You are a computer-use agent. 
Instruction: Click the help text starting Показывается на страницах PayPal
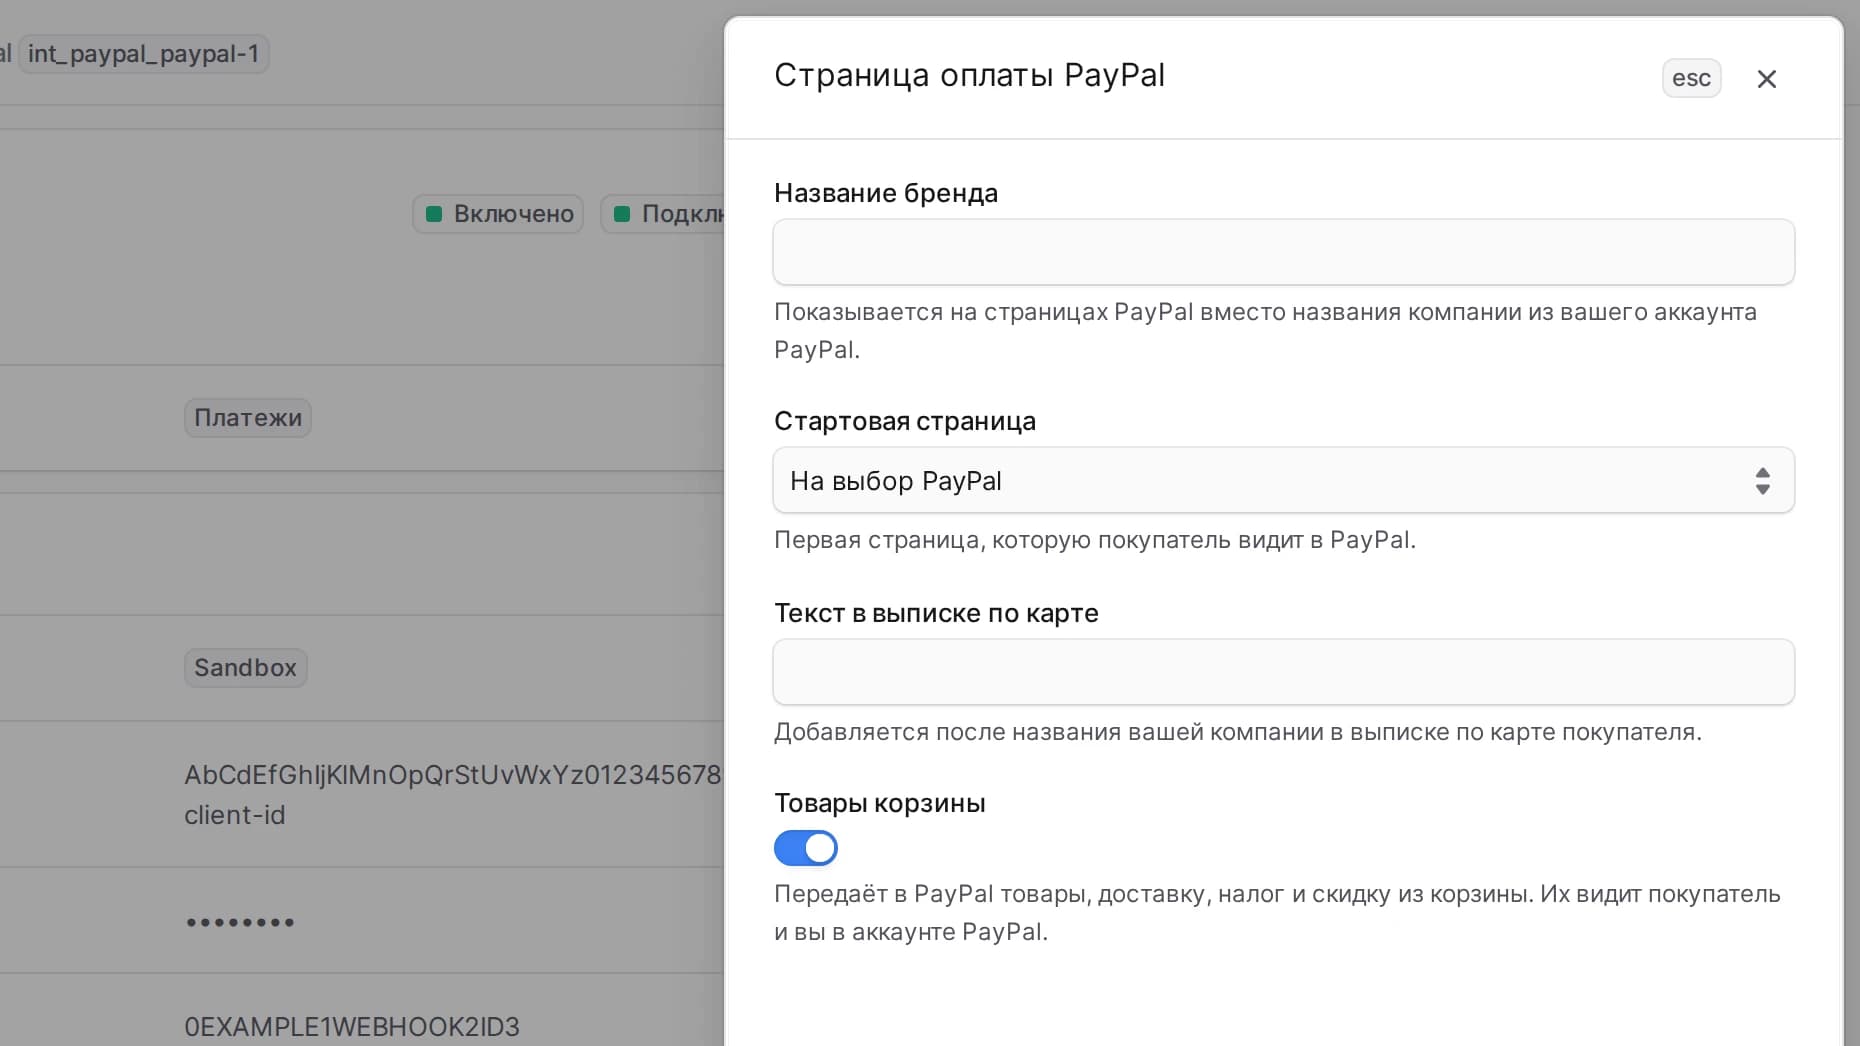1265,331
